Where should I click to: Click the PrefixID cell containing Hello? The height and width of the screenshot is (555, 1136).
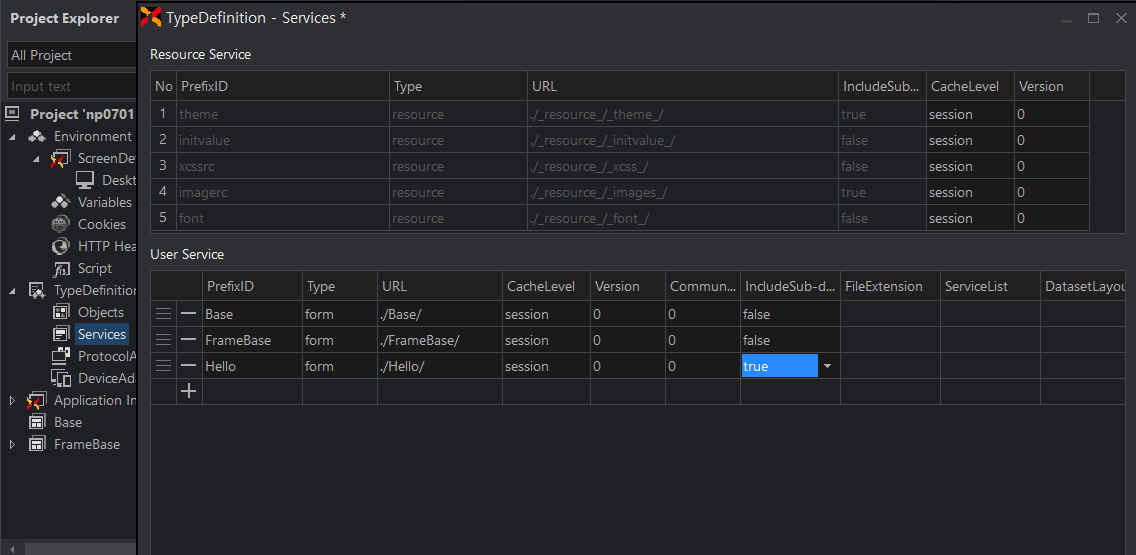click(252, 366)
